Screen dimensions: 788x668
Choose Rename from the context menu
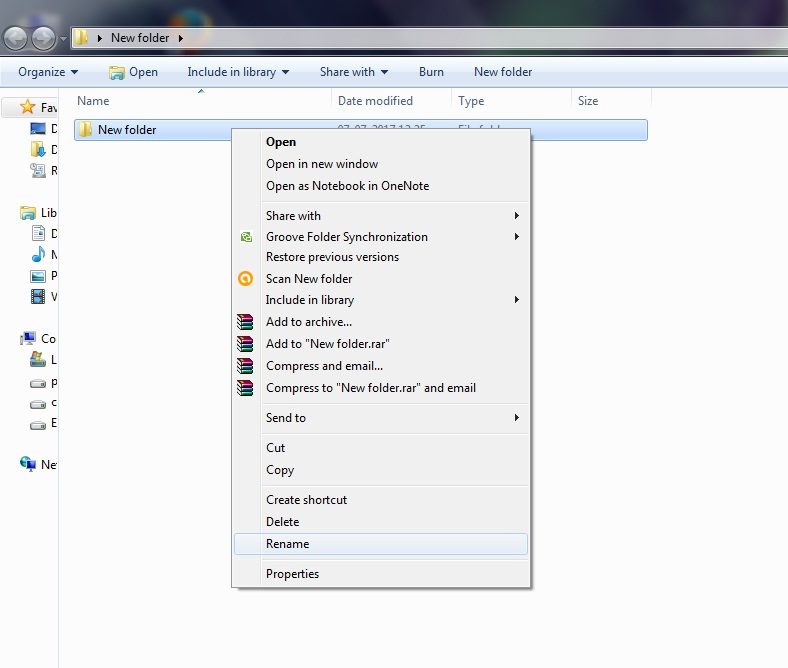(x=288, y=544)
